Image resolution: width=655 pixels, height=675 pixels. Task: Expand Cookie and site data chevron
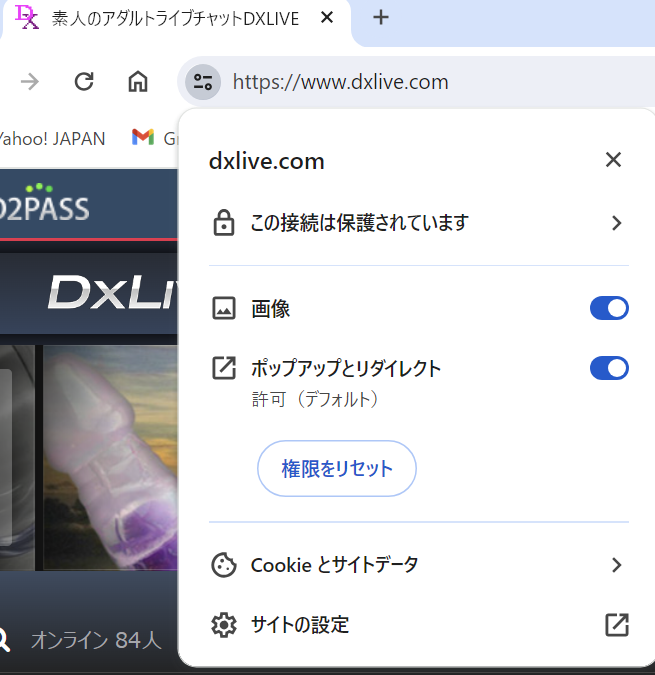coord(617,565)
